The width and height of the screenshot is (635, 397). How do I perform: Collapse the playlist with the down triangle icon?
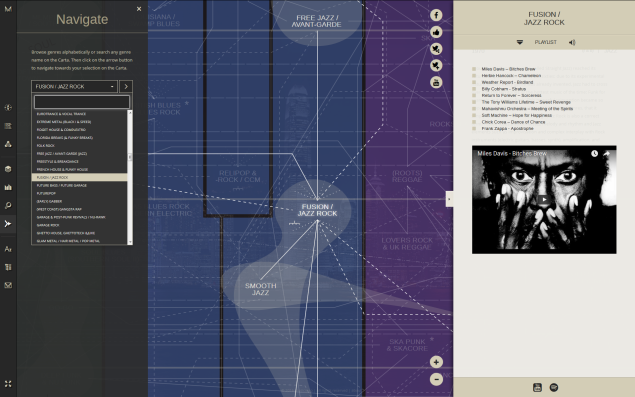520,42
